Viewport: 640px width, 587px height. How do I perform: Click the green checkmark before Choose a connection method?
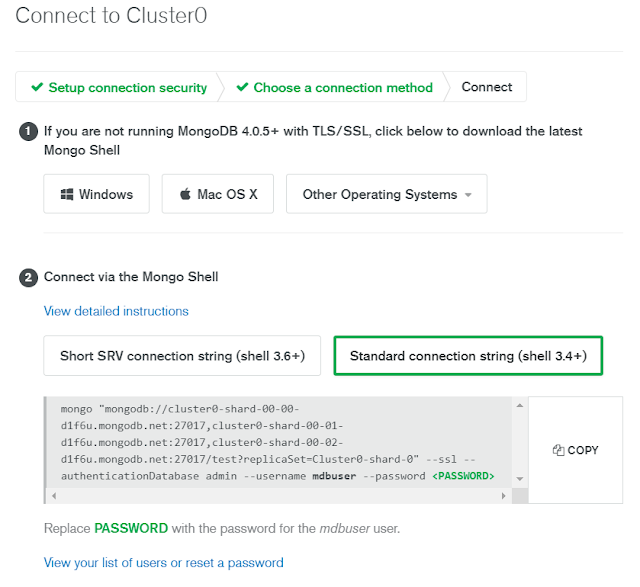click(242, 88)
